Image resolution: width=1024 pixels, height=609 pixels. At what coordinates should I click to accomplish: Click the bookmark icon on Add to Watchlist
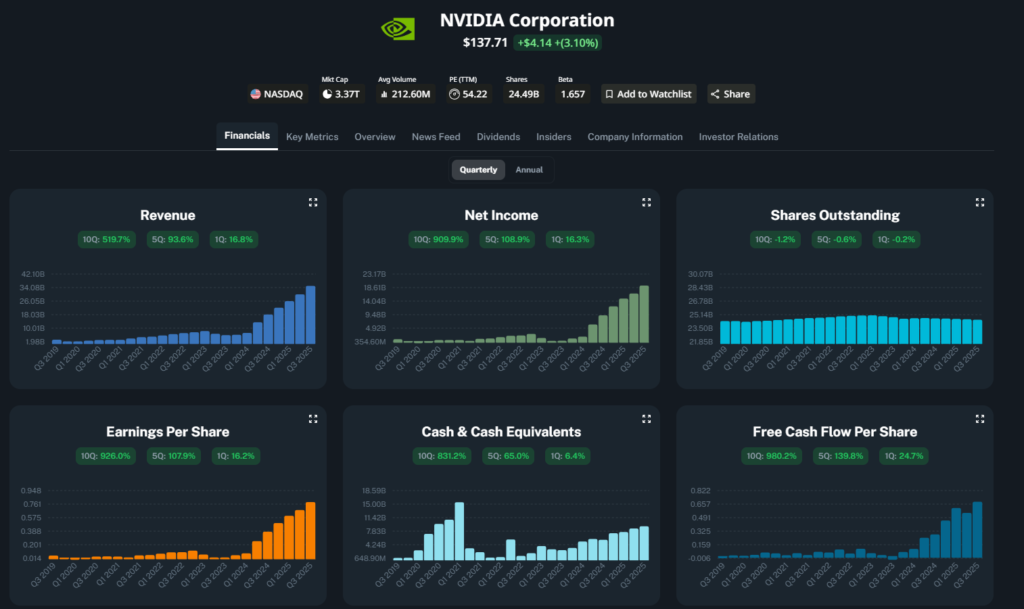tap(609, 94)
